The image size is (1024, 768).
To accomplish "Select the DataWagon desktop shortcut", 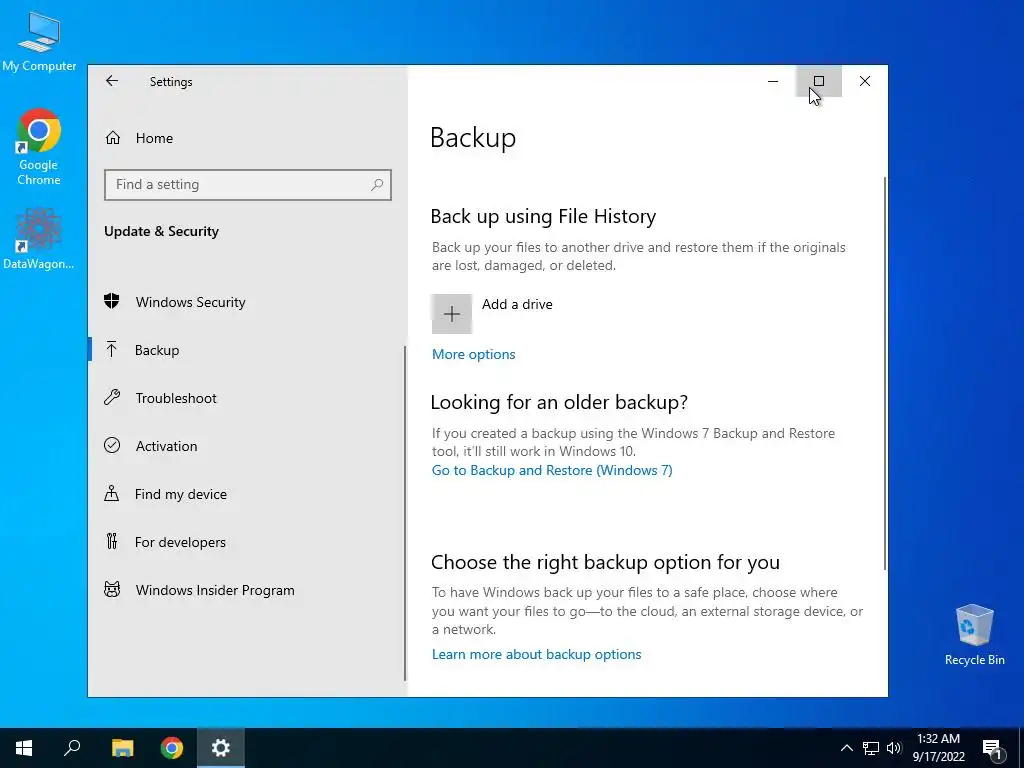I will (39, 238).
